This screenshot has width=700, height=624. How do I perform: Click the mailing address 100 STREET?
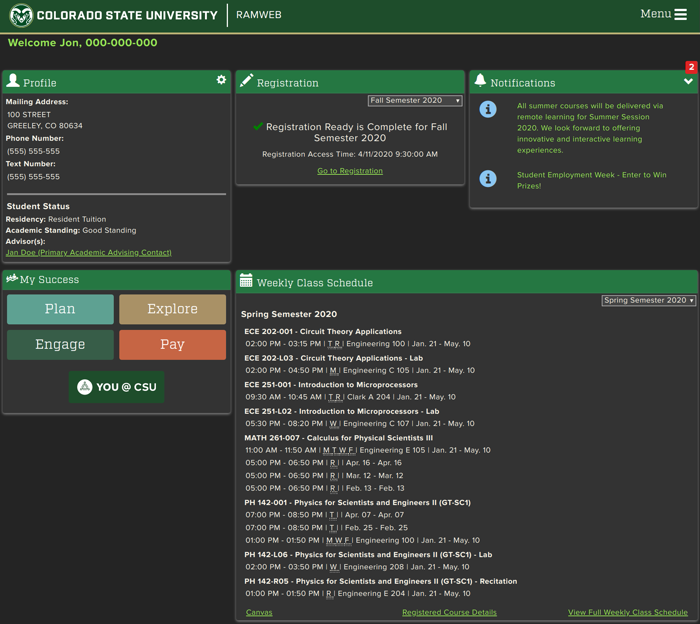29,115
